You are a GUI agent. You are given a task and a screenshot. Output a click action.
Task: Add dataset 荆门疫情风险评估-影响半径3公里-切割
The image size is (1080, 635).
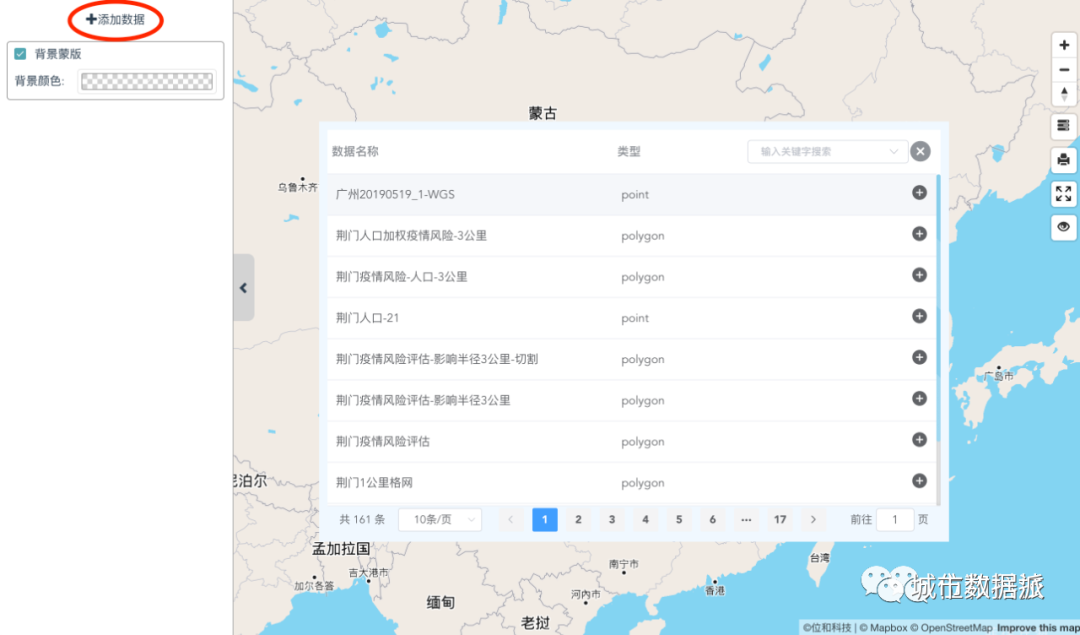coord(919,357)
